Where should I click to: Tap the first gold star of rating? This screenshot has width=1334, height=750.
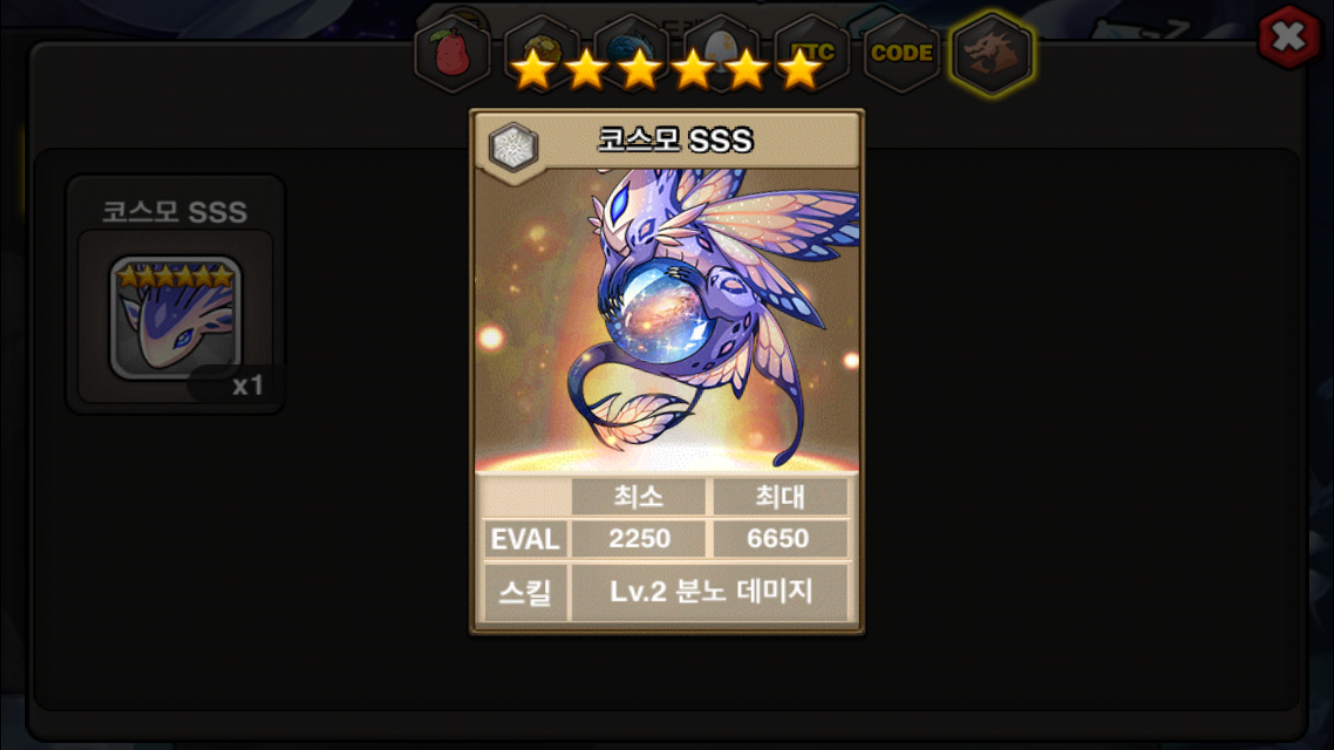pos(532,69)
